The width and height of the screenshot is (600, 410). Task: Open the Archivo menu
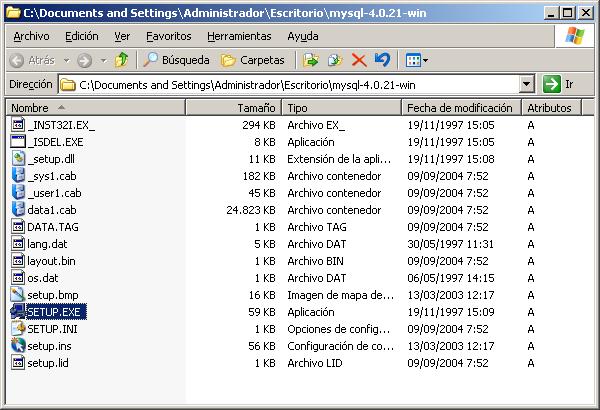point(31,36)
